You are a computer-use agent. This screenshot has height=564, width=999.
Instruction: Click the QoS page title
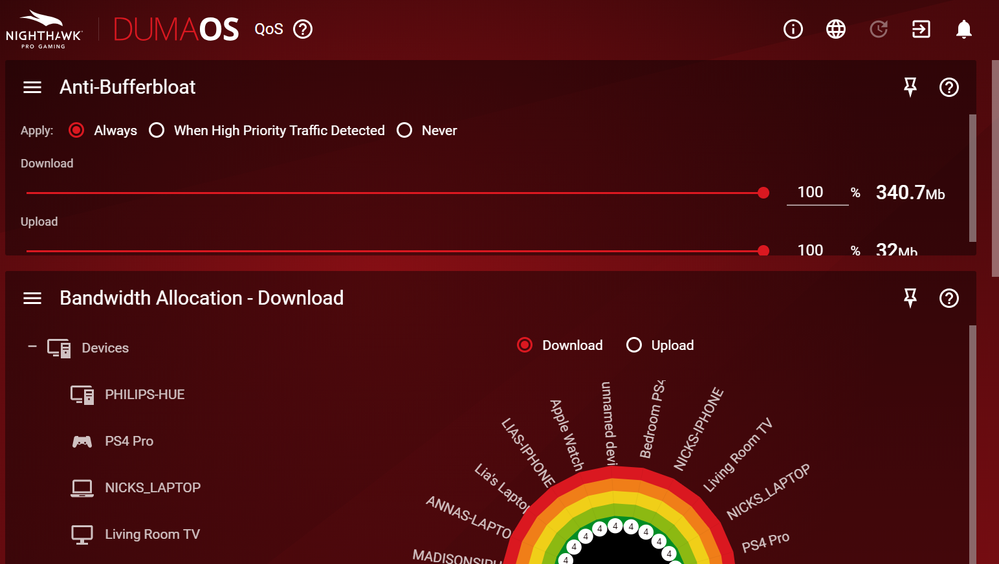point(269,29)
